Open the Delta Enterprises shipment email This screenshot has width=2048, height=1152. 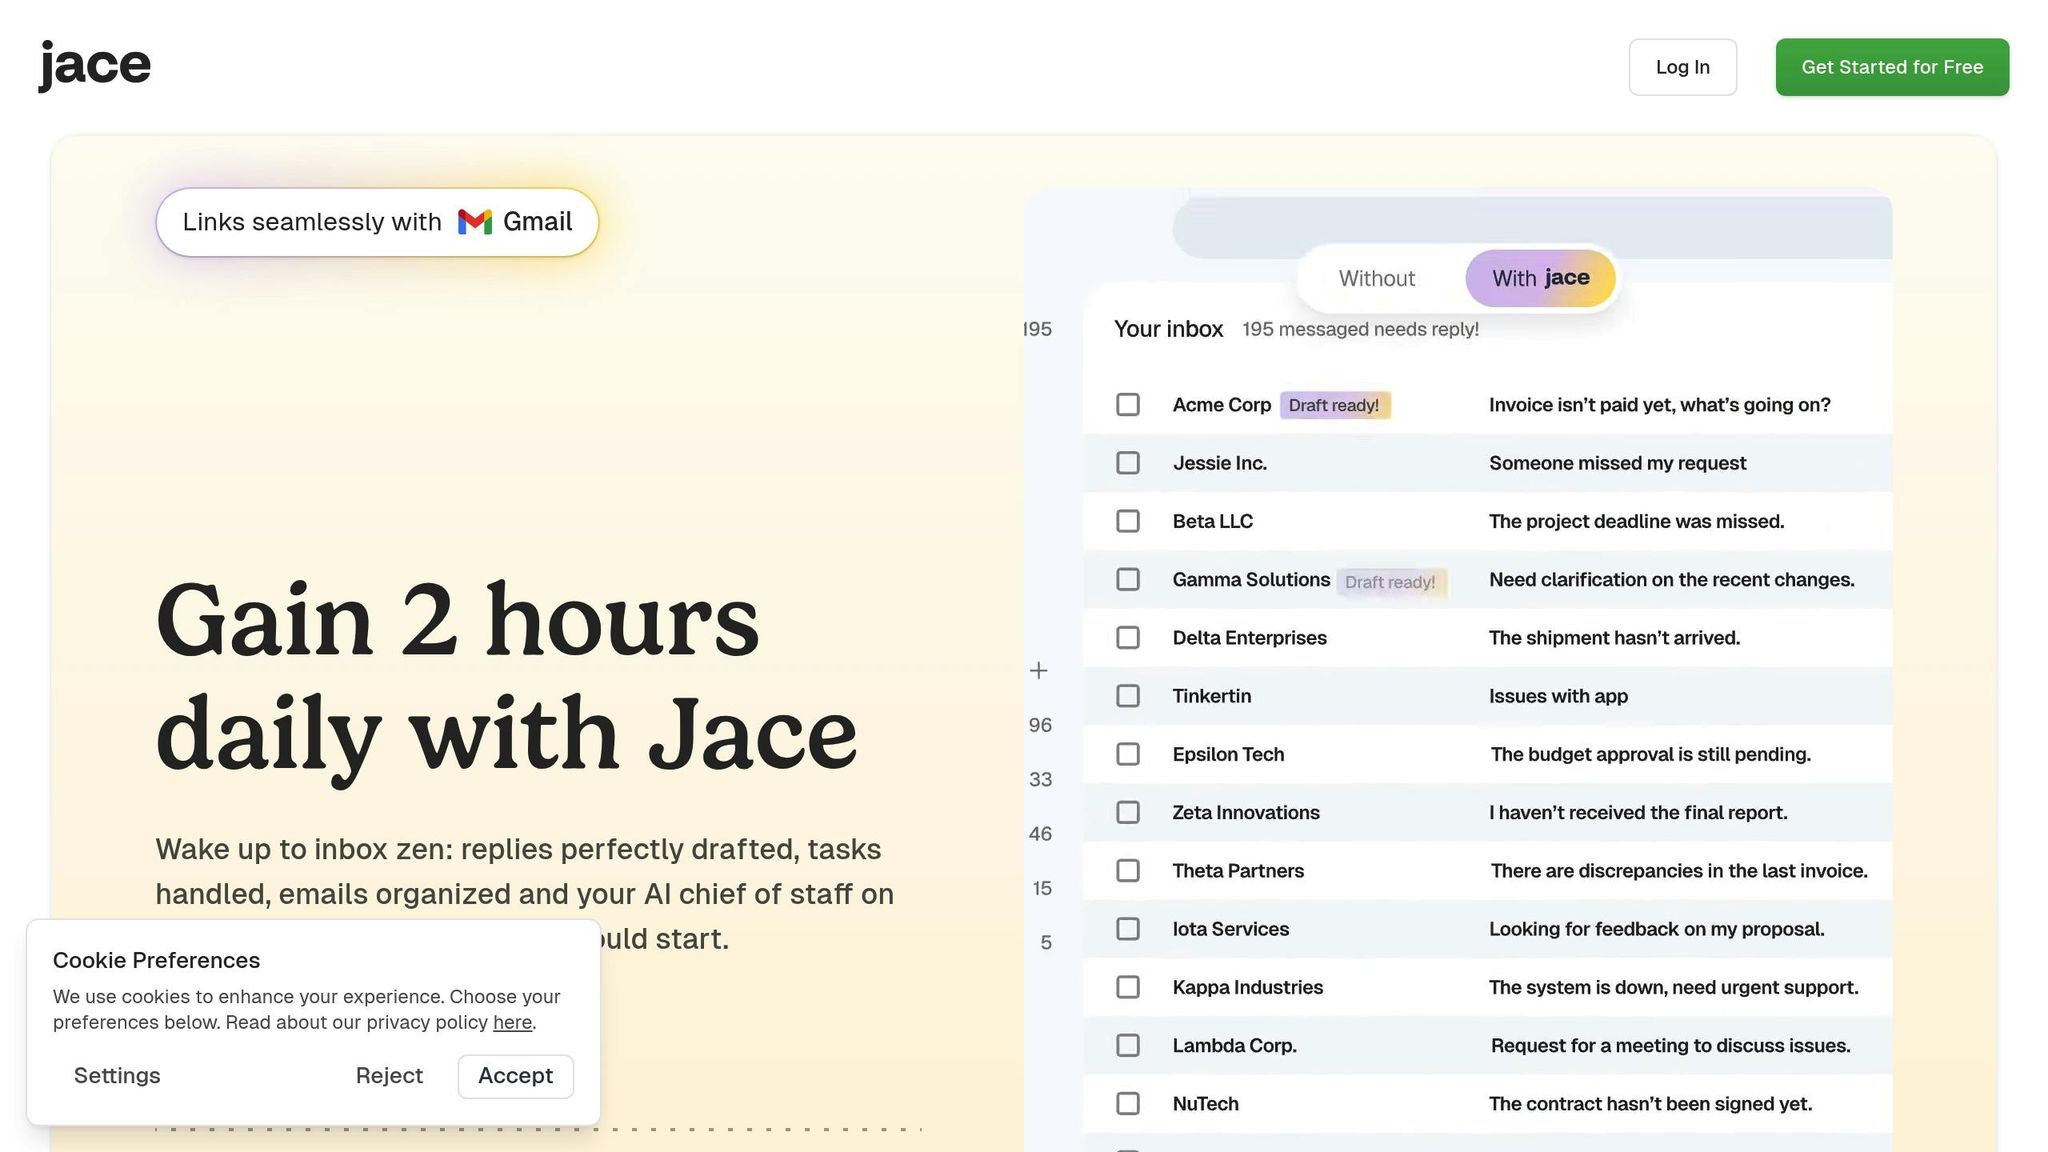1614,638
